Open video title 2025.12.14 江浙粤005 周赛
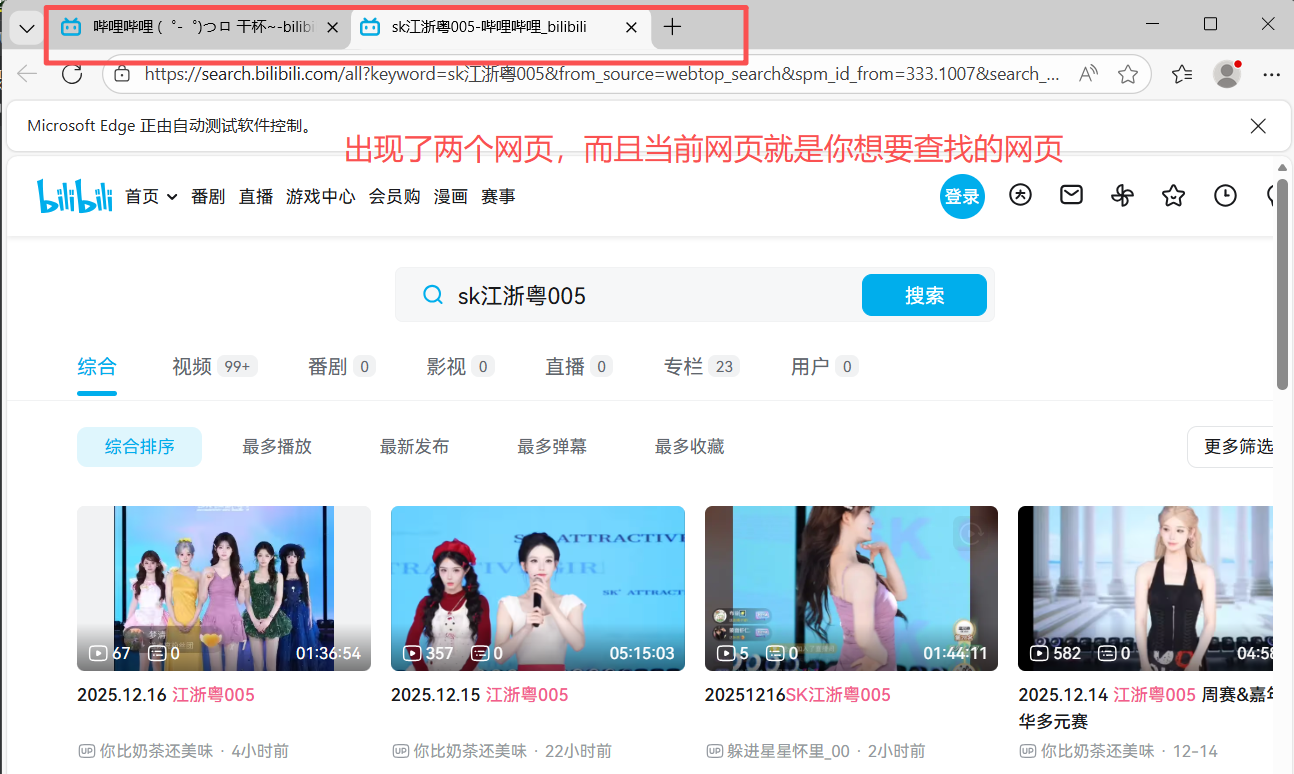 (x=1146, y=708)
